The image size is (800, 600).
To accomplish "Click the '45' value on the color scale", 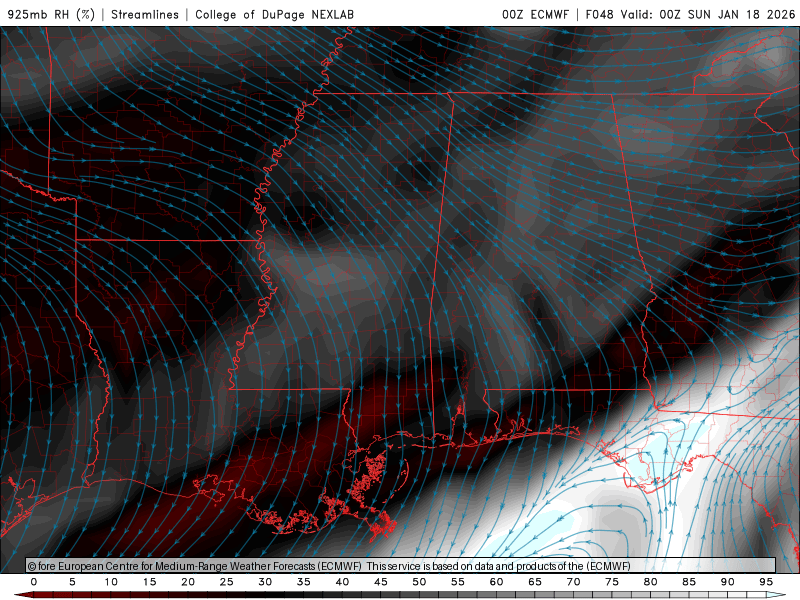I will [x=381, y=582].
